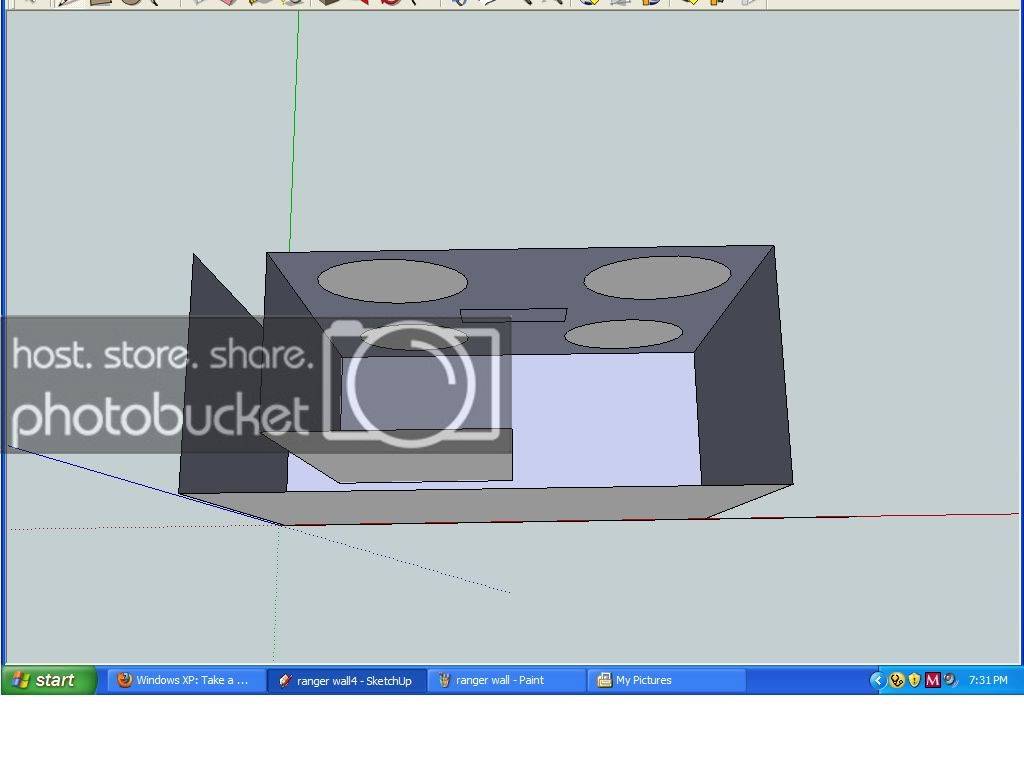Open the yellow security shield alert
Viewport: 1024px width, 768px height.
click(914, 680)
